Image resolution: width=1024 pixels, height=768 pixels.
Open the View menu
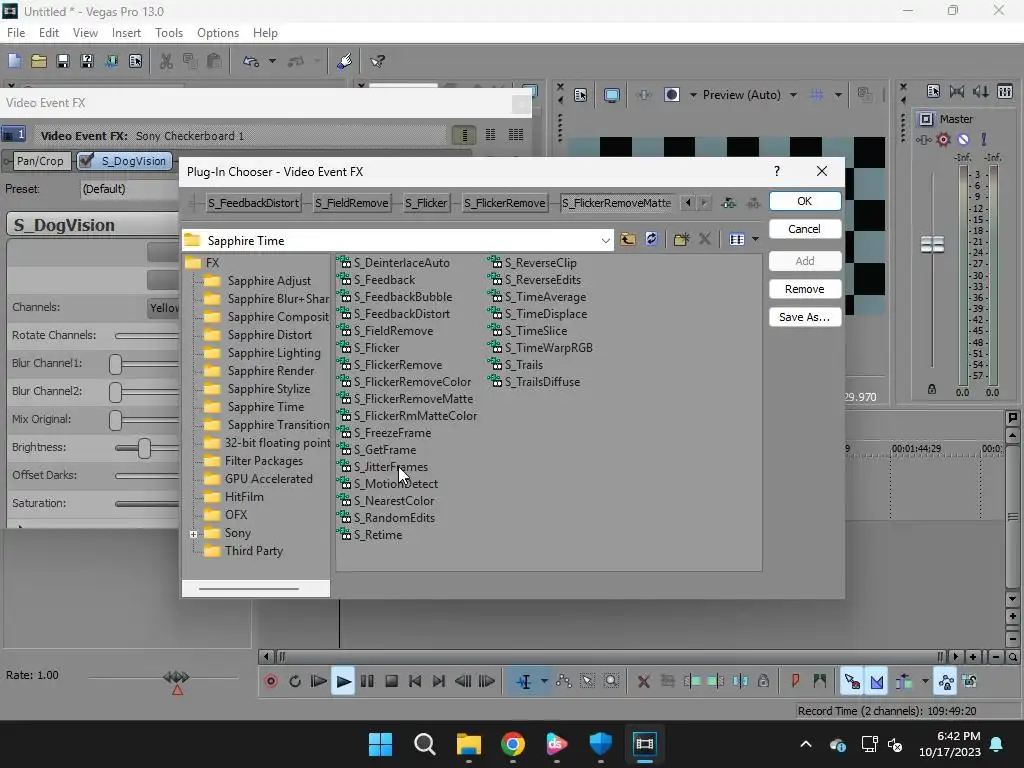[x=85, y=33]
